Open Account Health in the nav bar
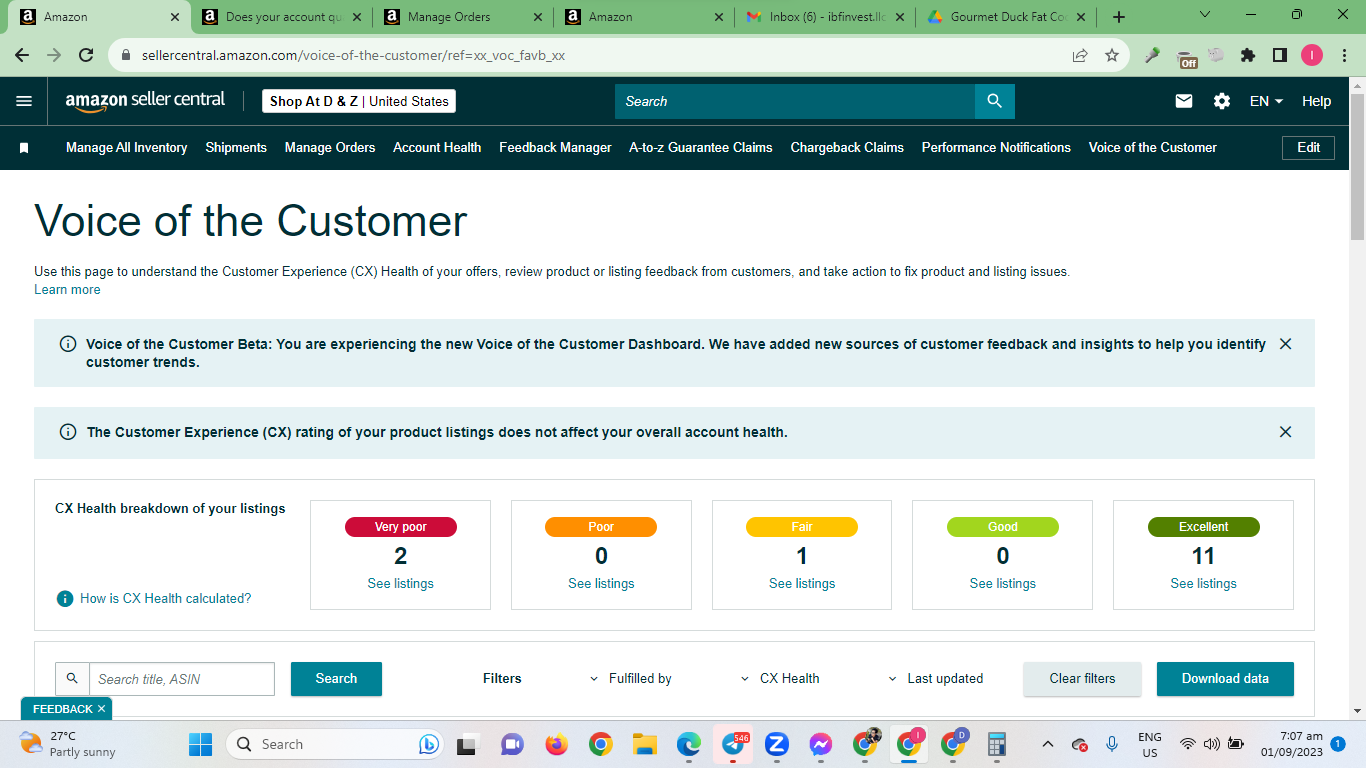The height and width of the screenshot is (768, 1366). tap(437, 148)
